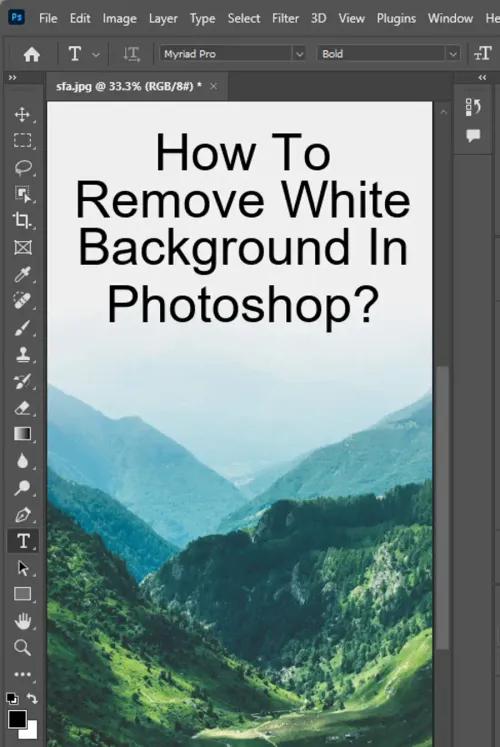Open the Plugins menu
Image resolution: width=500 pixels, height=747 pixels.
click(x=396, y=19)
